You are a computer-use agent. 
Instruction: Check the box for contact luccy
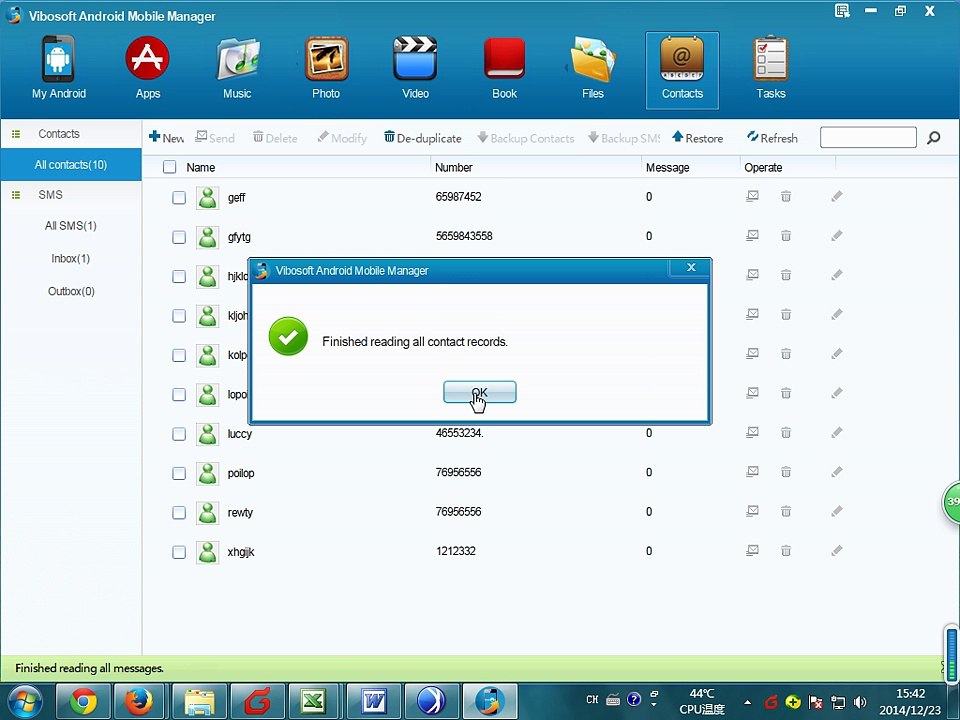[179, 434]
